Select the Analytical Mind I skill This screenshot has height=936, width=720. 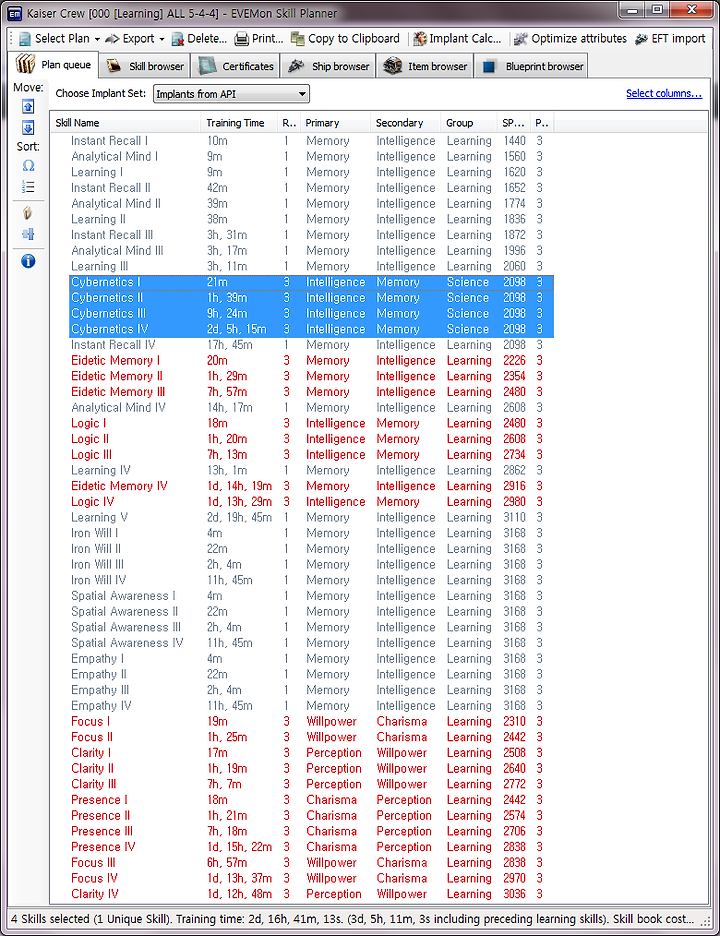tap(311, 156)
